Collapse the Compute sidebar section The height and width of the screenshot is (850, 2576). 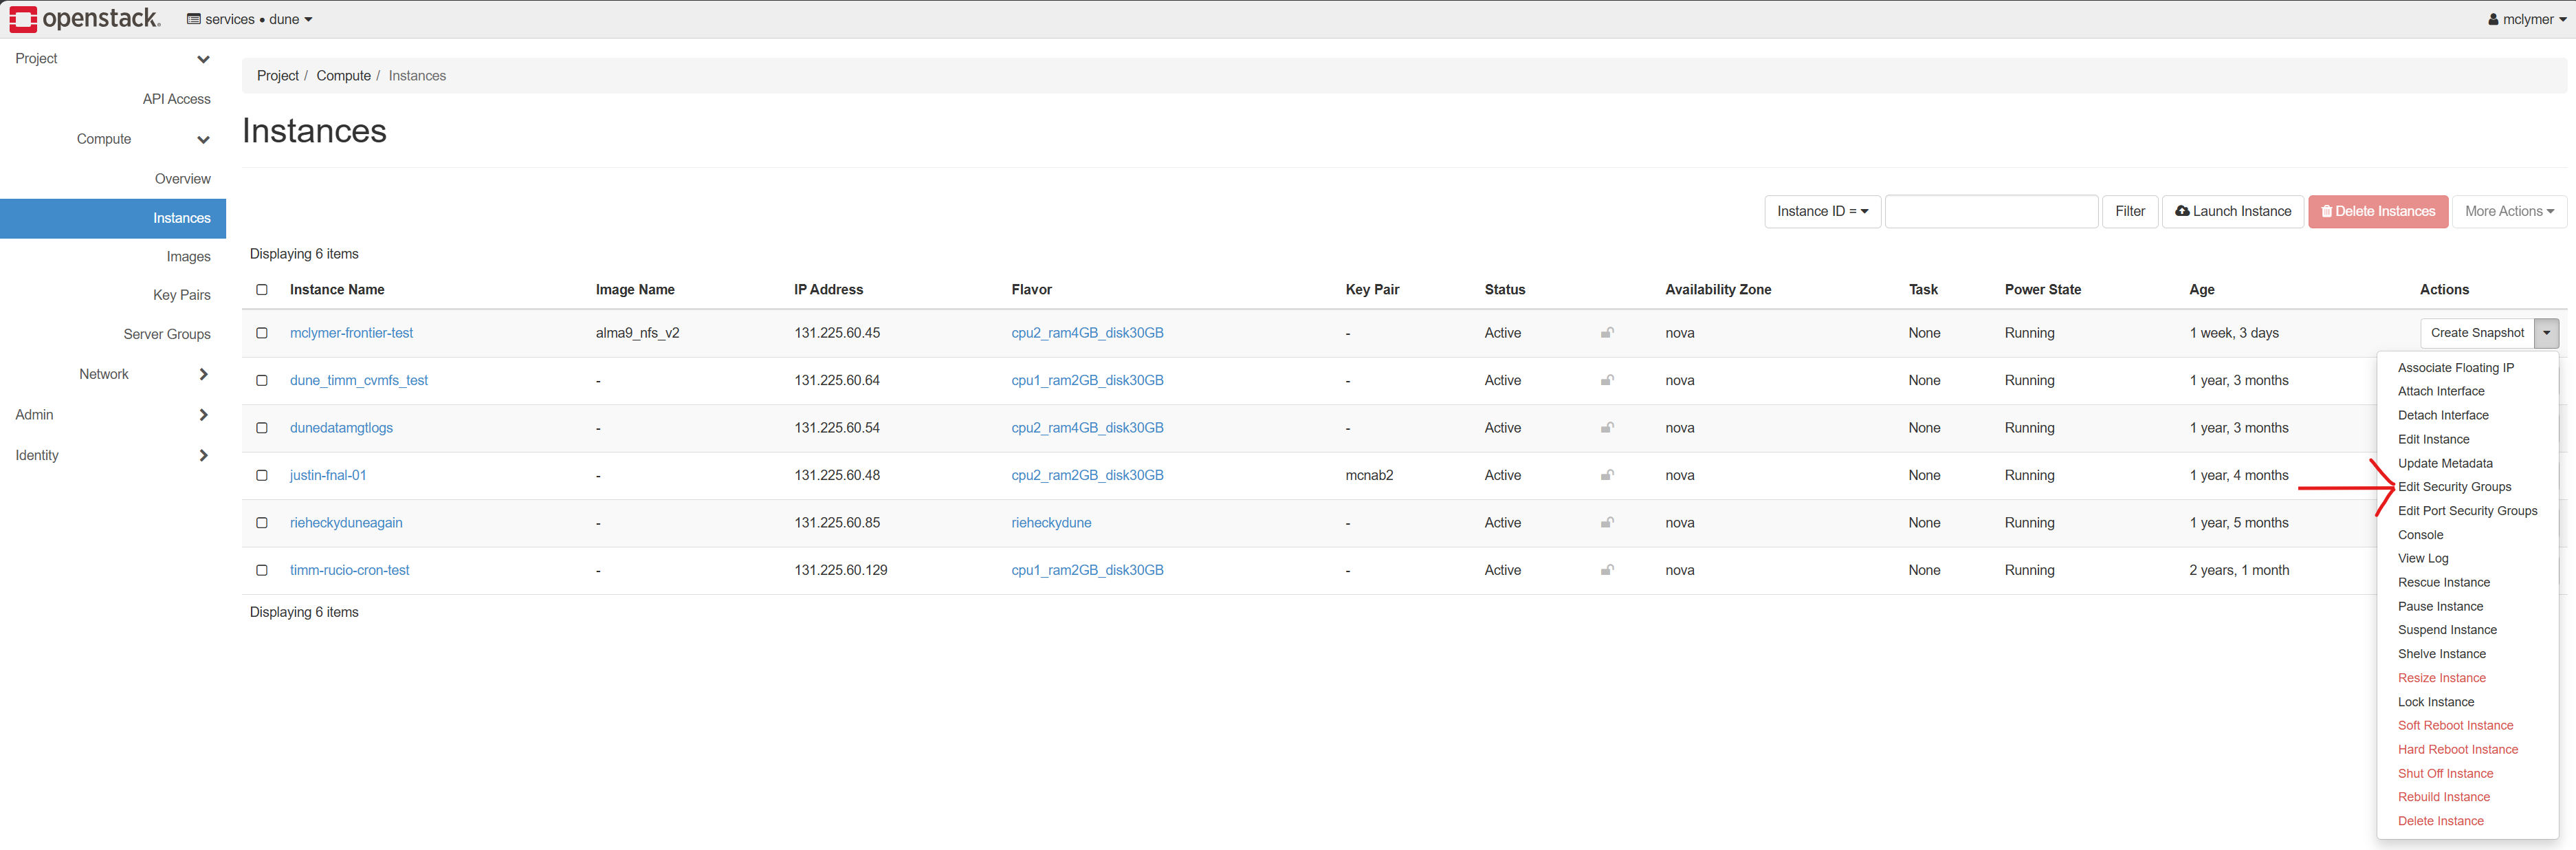(203, 140)
